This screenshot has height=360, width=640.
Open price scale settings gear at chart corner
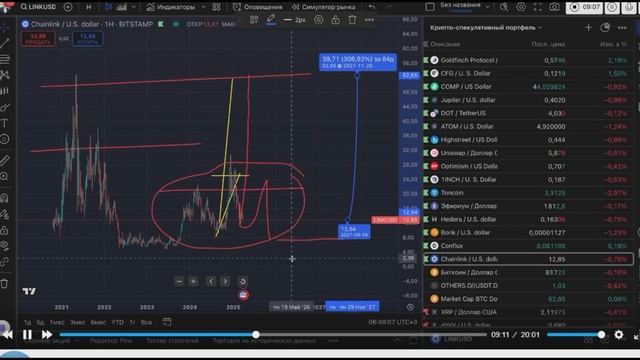coord(410,307)
